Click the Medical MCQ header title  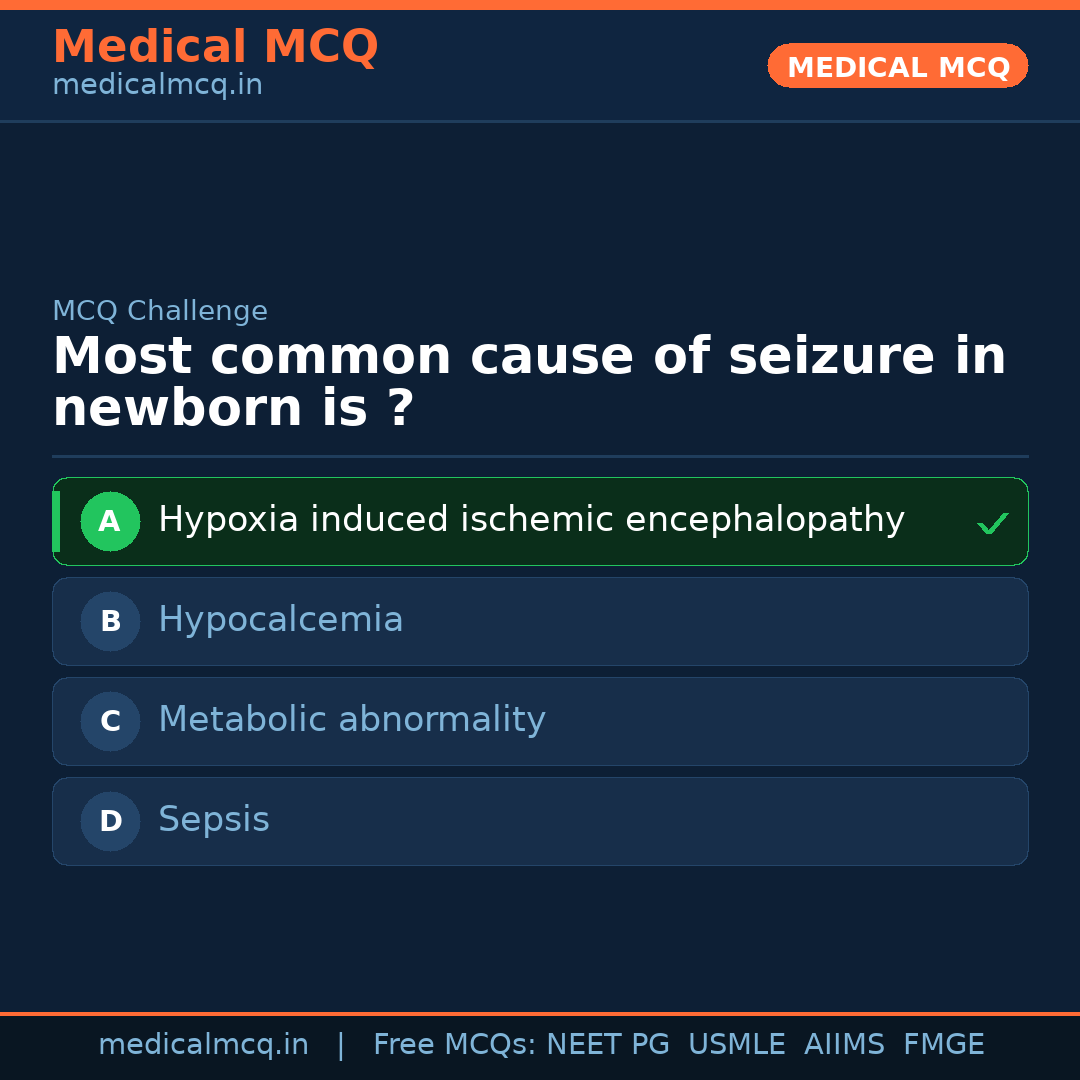click(x=215, y=47)
